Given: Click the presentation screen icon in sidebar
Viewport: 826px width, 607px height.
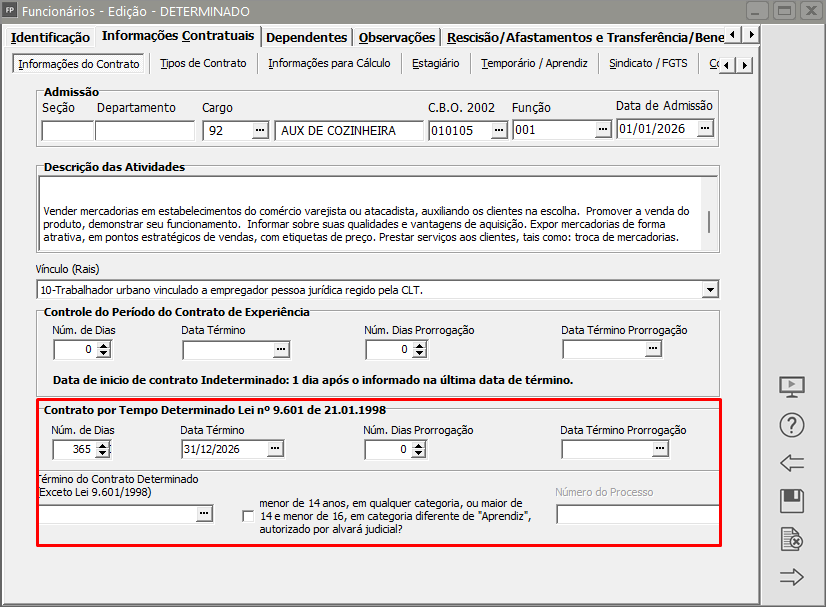Looking at the screenshot, I should pyautogui.click(x=791, y=387).
